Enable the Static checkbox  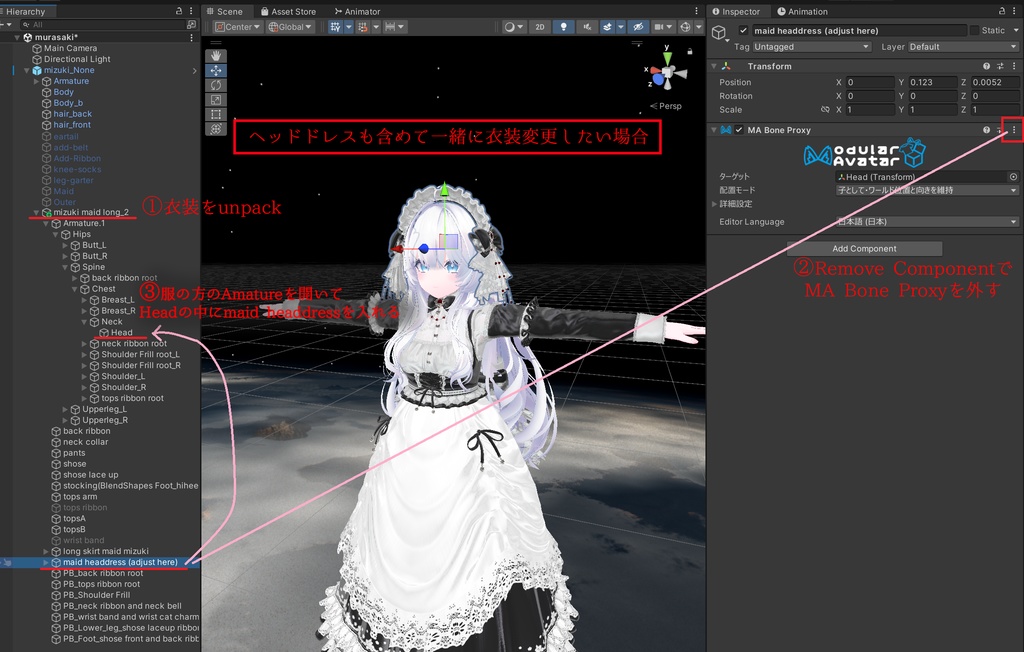(x=974, y=31)
